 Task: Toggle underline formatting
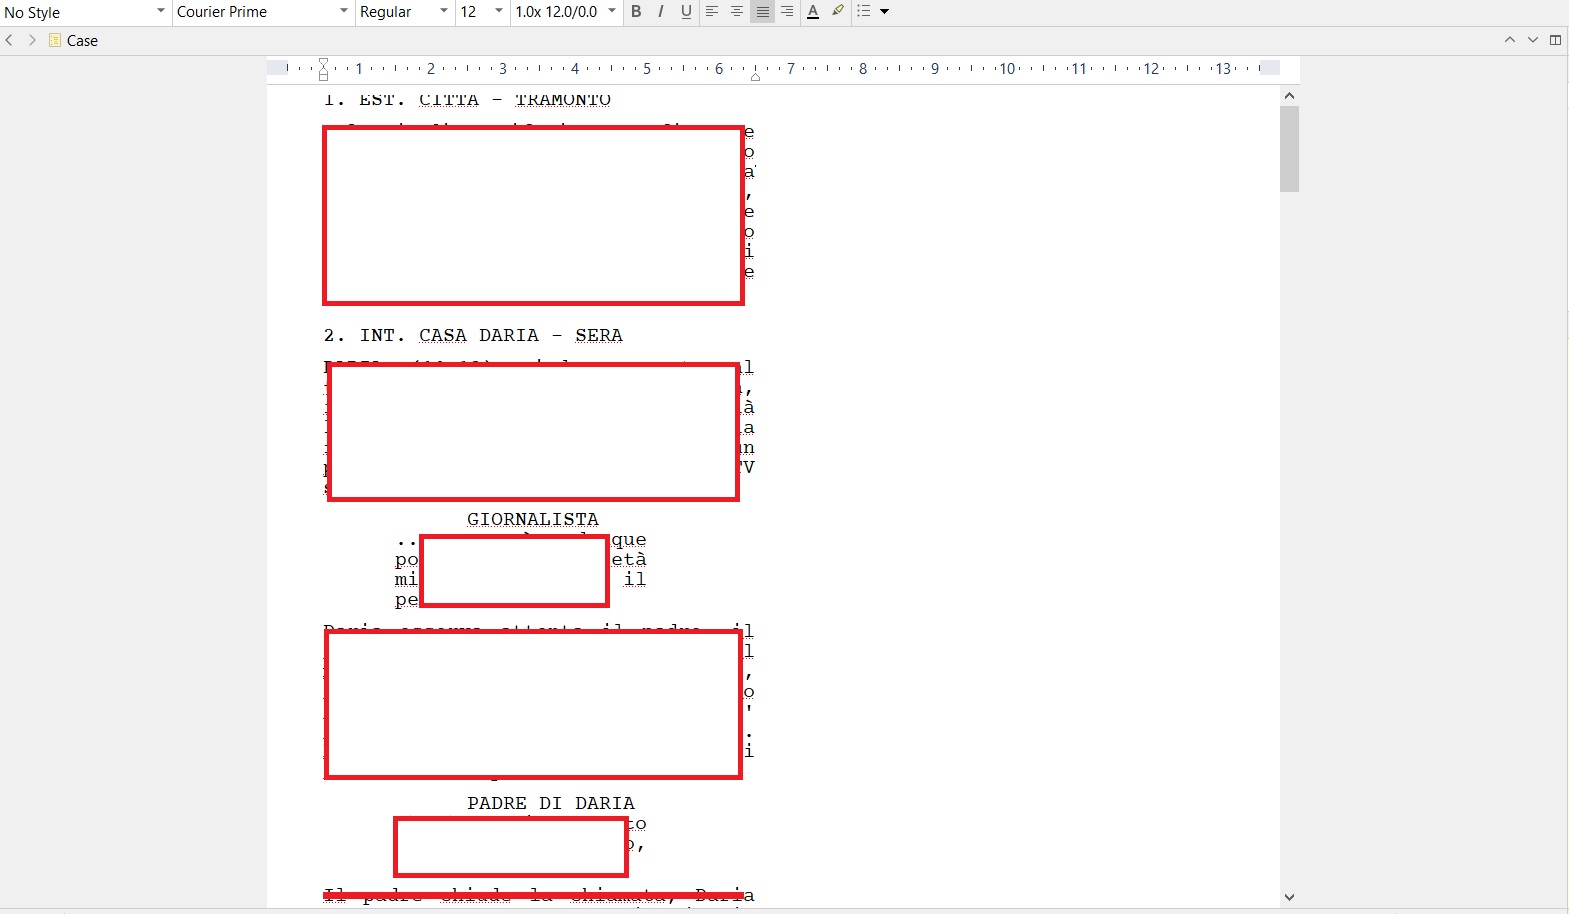click(686, 12)
